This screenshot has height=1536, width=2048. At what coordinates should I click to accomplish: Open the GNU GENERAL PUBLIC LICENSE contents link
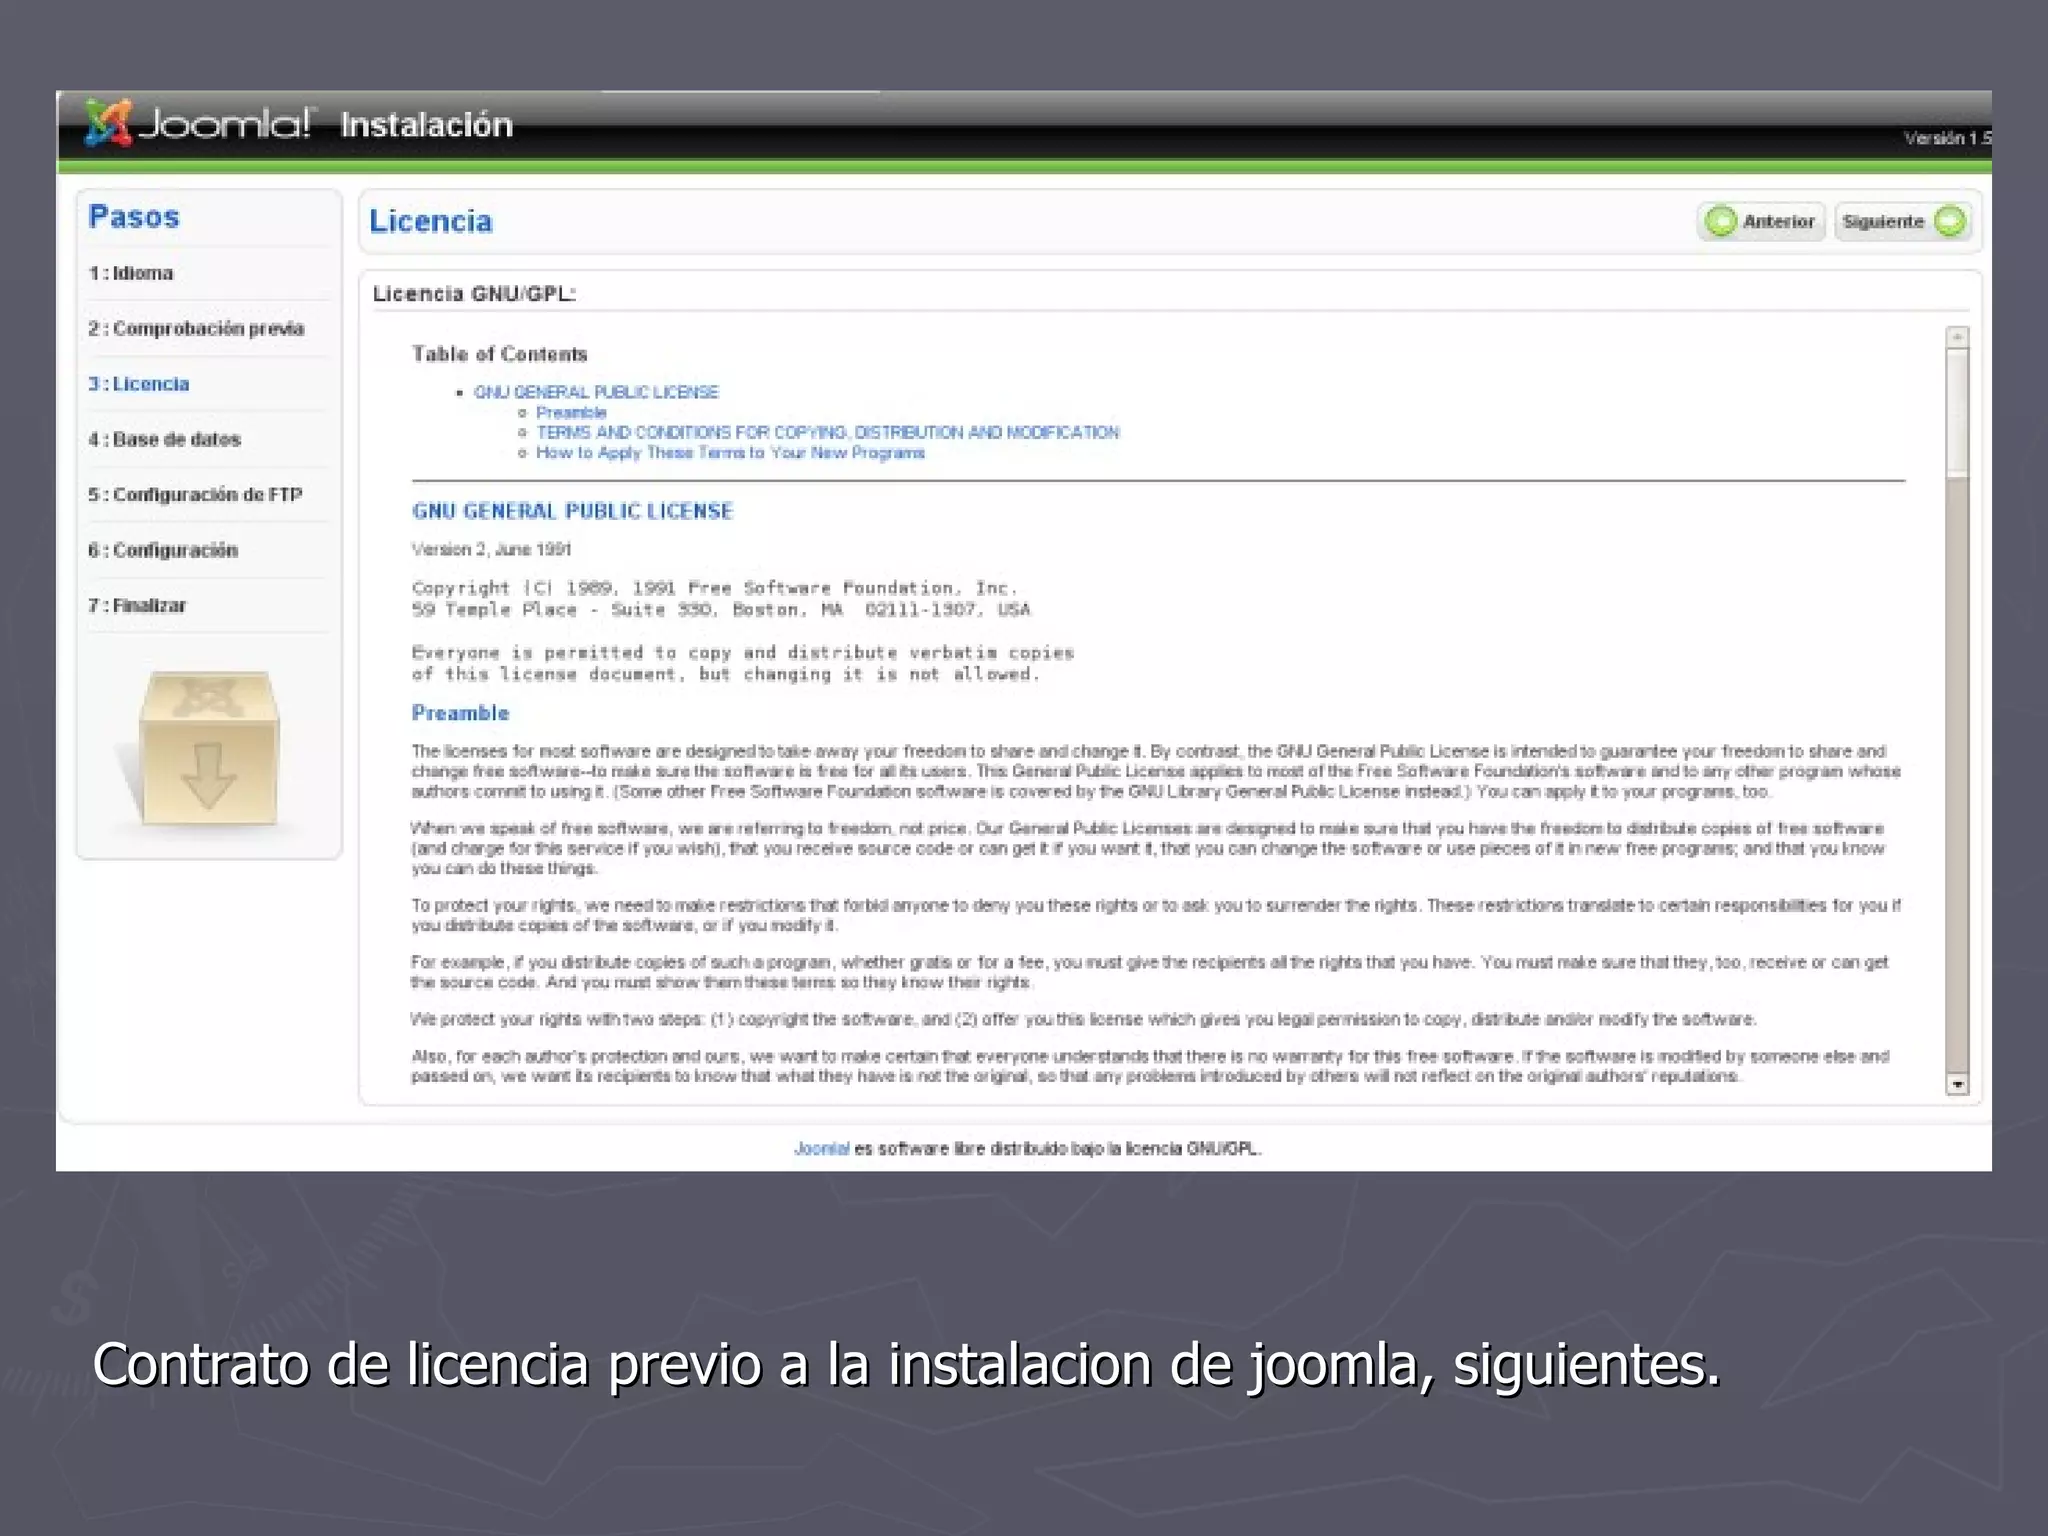[596, 392]
